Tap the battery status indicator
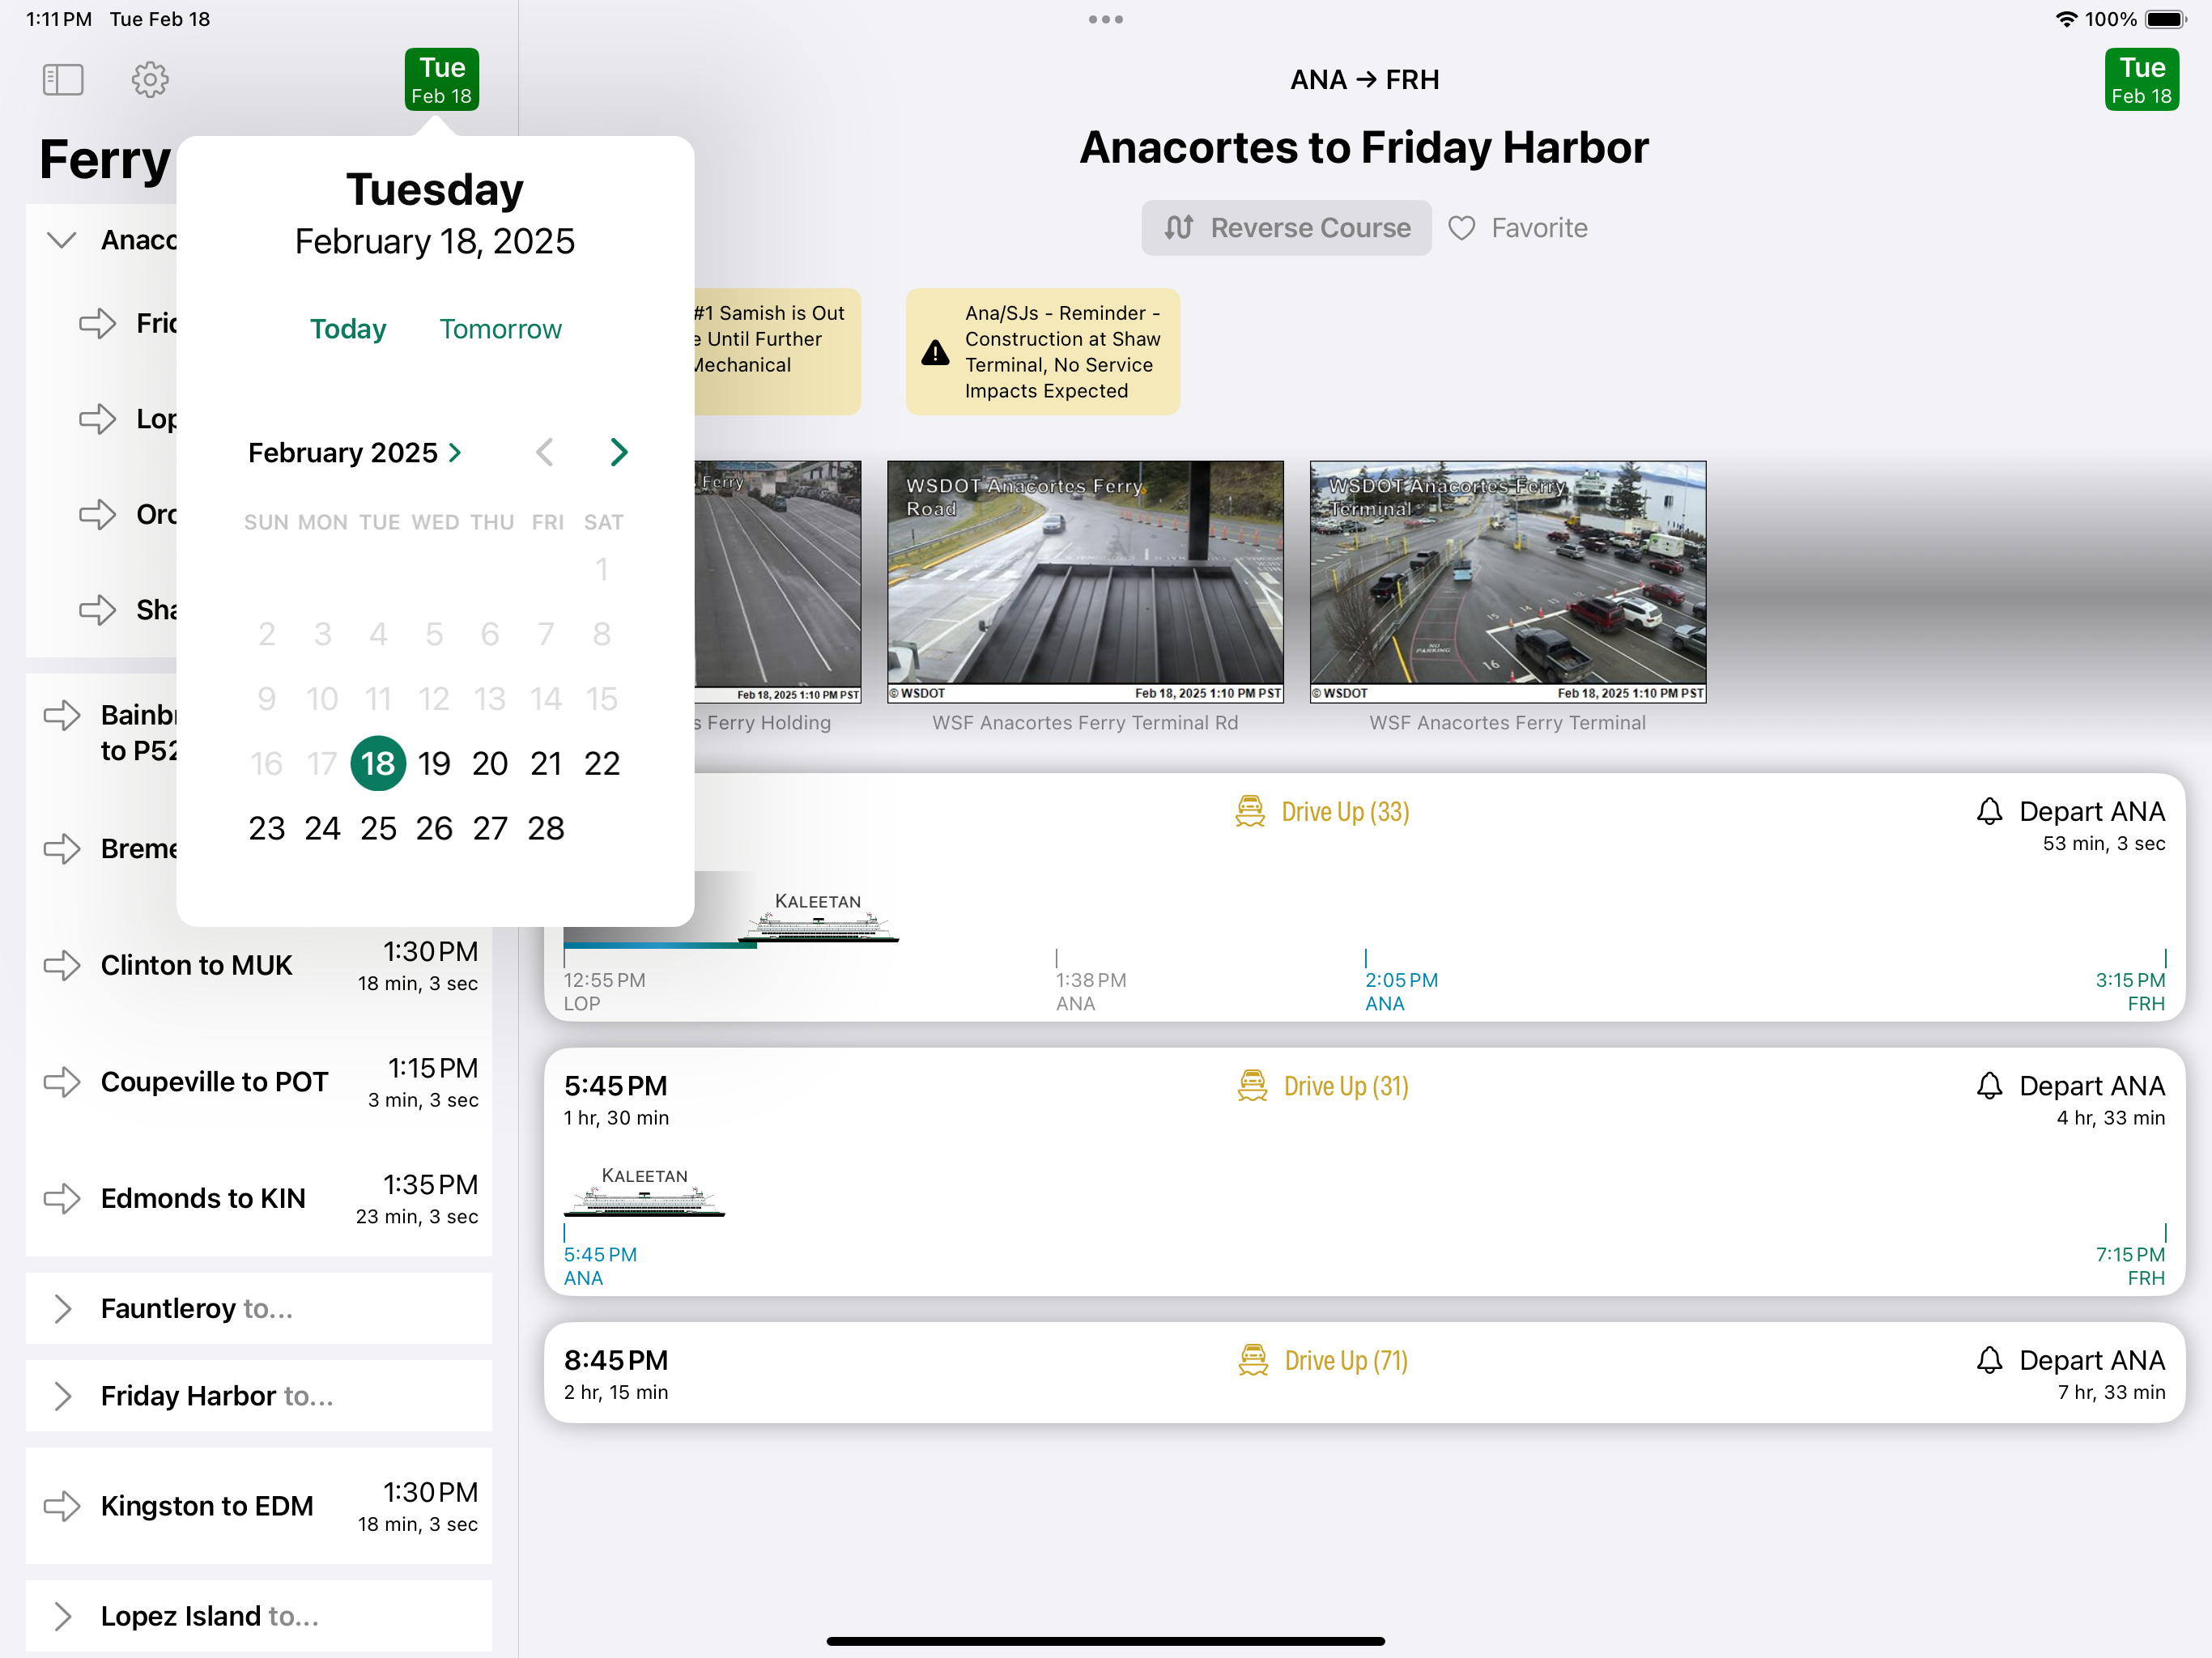Screen dimensions: 2212x1658 coord(2166,19)
